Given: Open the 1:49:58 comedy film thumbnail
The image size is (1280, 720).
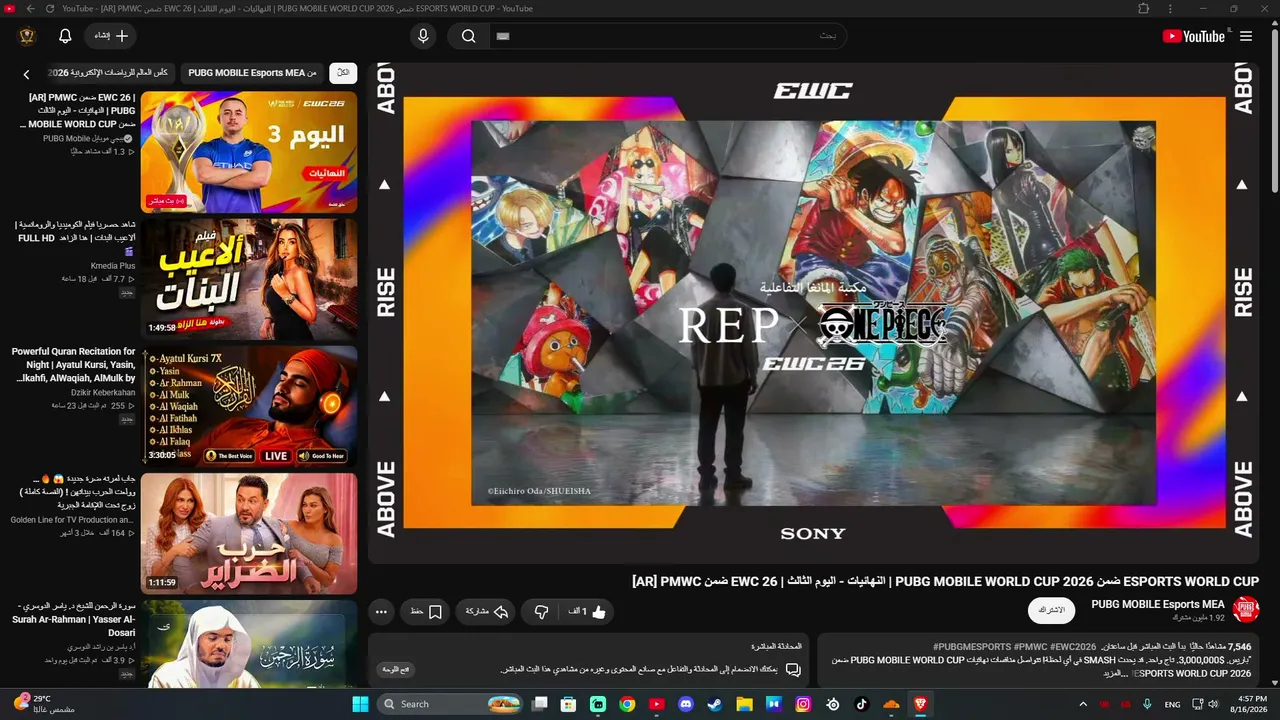Looking at the screenshot, I should tap(249, 279).
